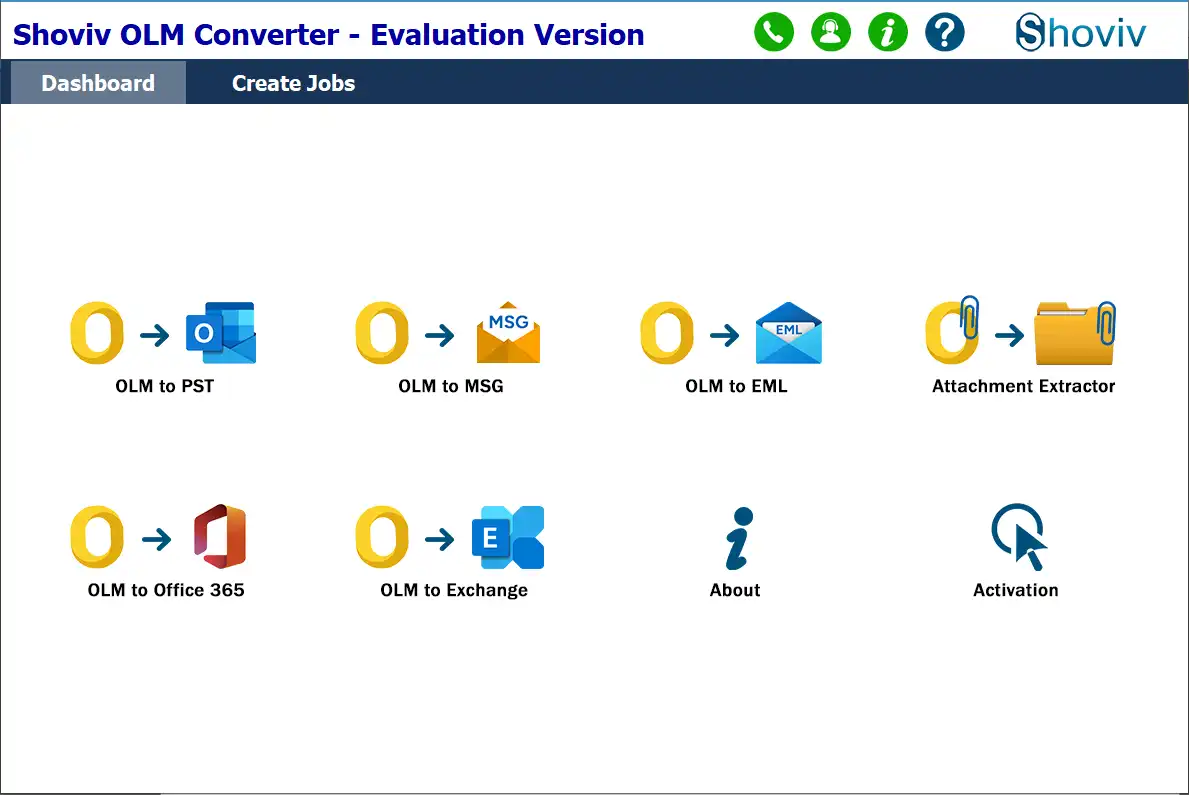Open the green support agent headset icon
Screen dimensions: 1189x795
830,32
